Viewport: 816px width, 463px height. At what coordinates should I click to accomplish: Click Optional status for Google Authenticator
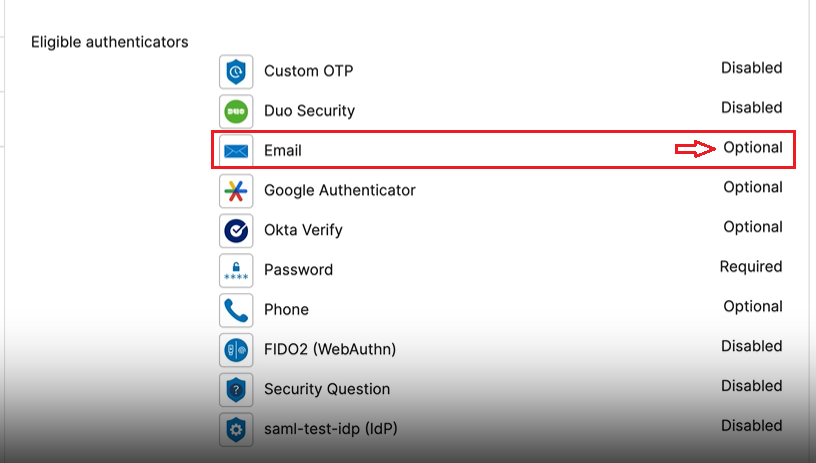(753, 187)
